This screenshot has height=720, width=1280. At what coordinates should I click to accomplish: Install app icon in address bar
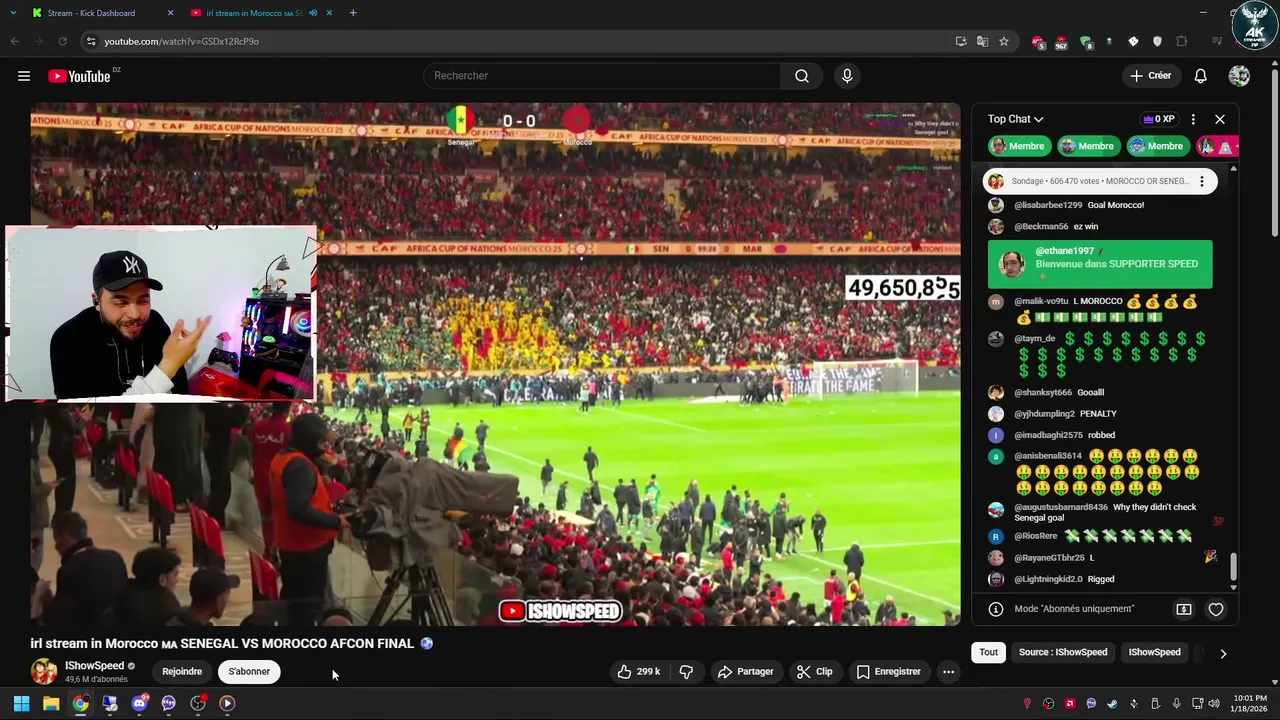click(961, 41)
